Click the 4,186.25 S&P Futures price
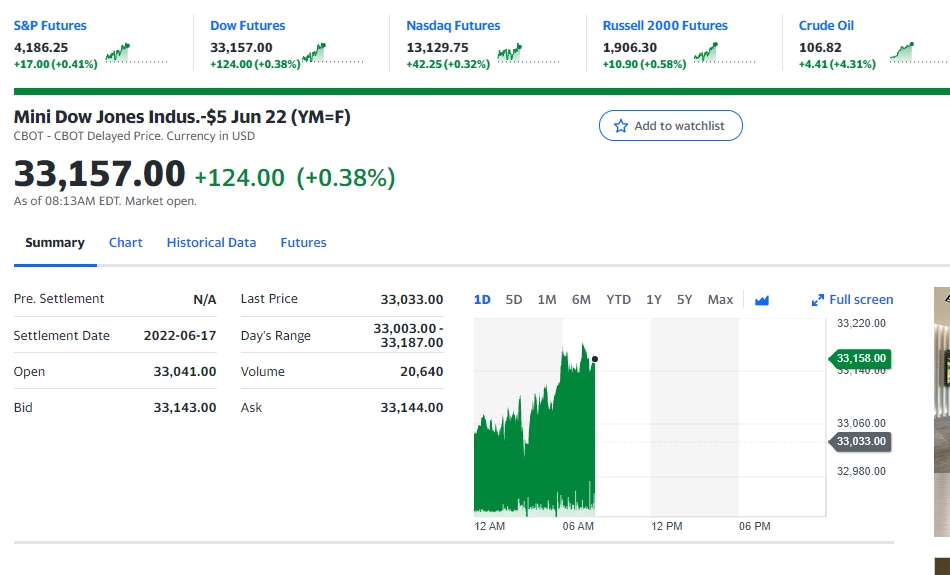The width and height of the screenshot is (950, 575). [41, 47]
